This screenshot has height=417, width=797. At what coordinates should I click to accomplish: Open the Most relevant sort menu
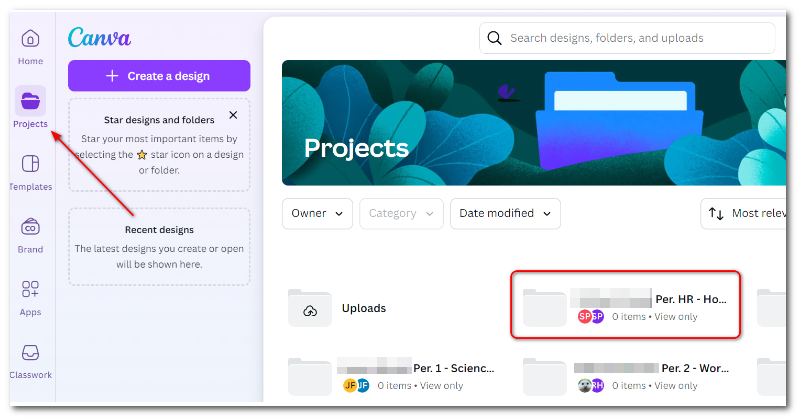pyautogui.click(x=743, y=214)
